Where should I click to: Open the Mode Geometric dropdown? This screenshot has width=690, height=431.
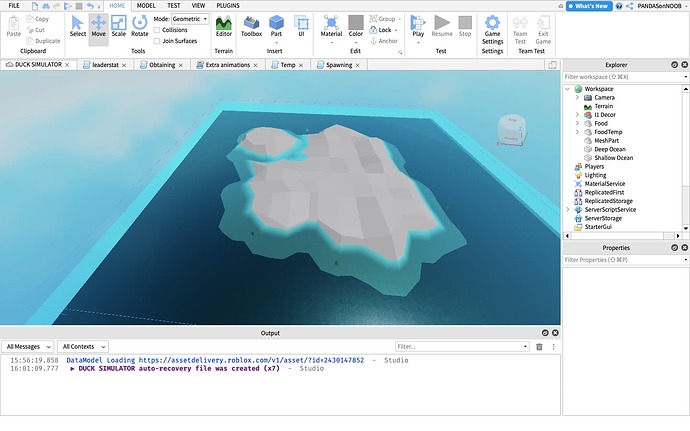point(190,19)
